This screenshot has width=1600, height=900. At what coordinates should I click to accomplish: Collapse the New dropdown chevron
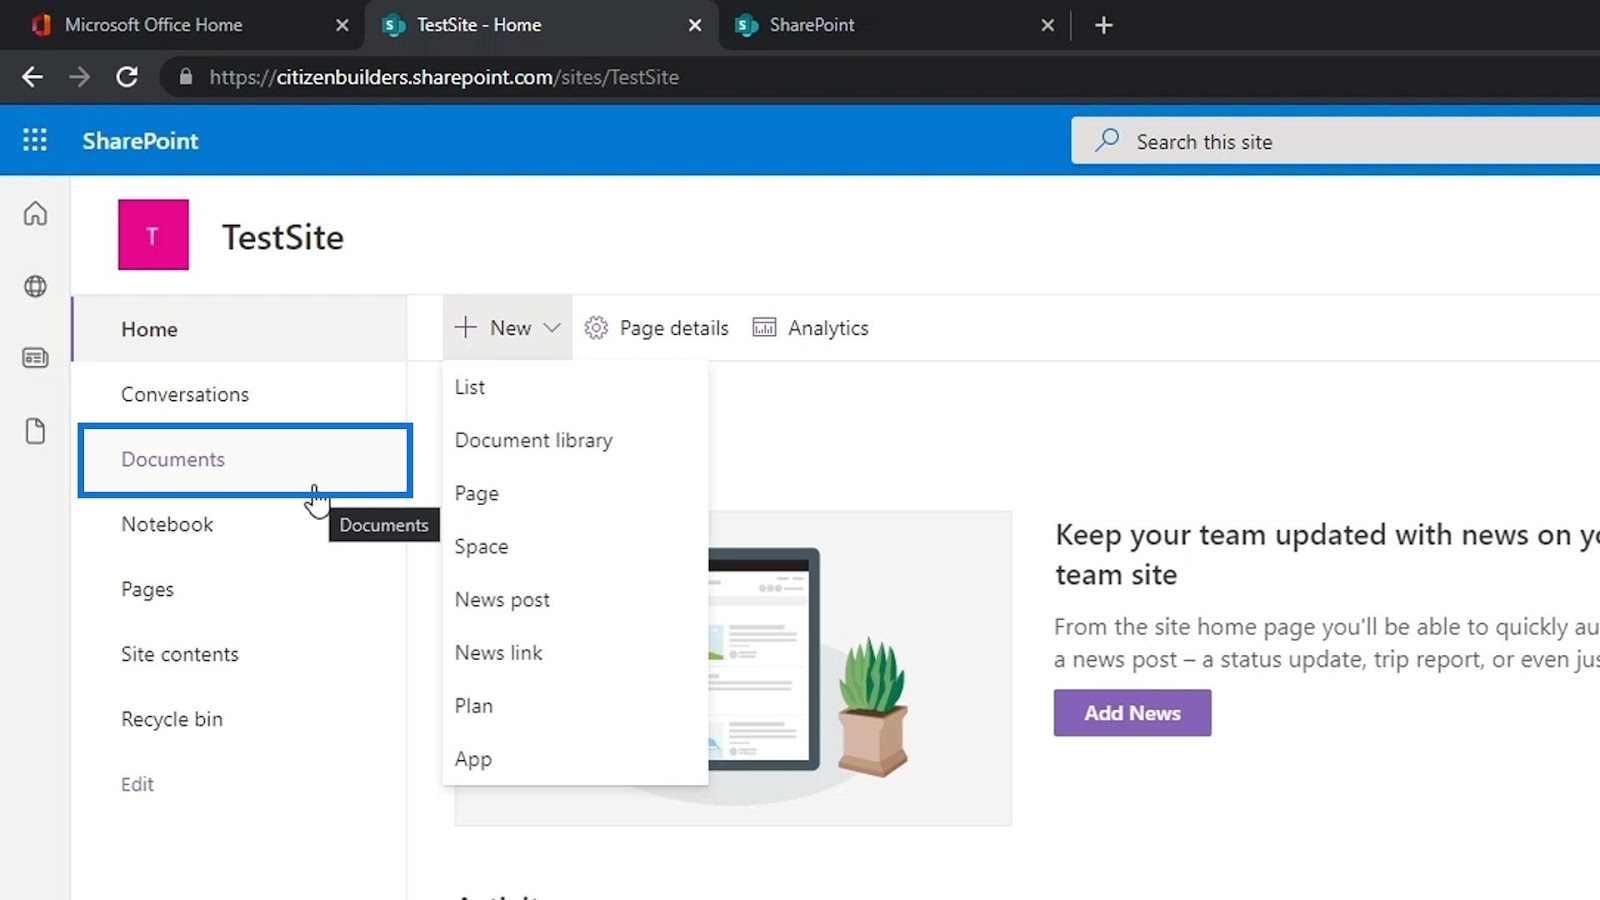[x=552, y=328]
